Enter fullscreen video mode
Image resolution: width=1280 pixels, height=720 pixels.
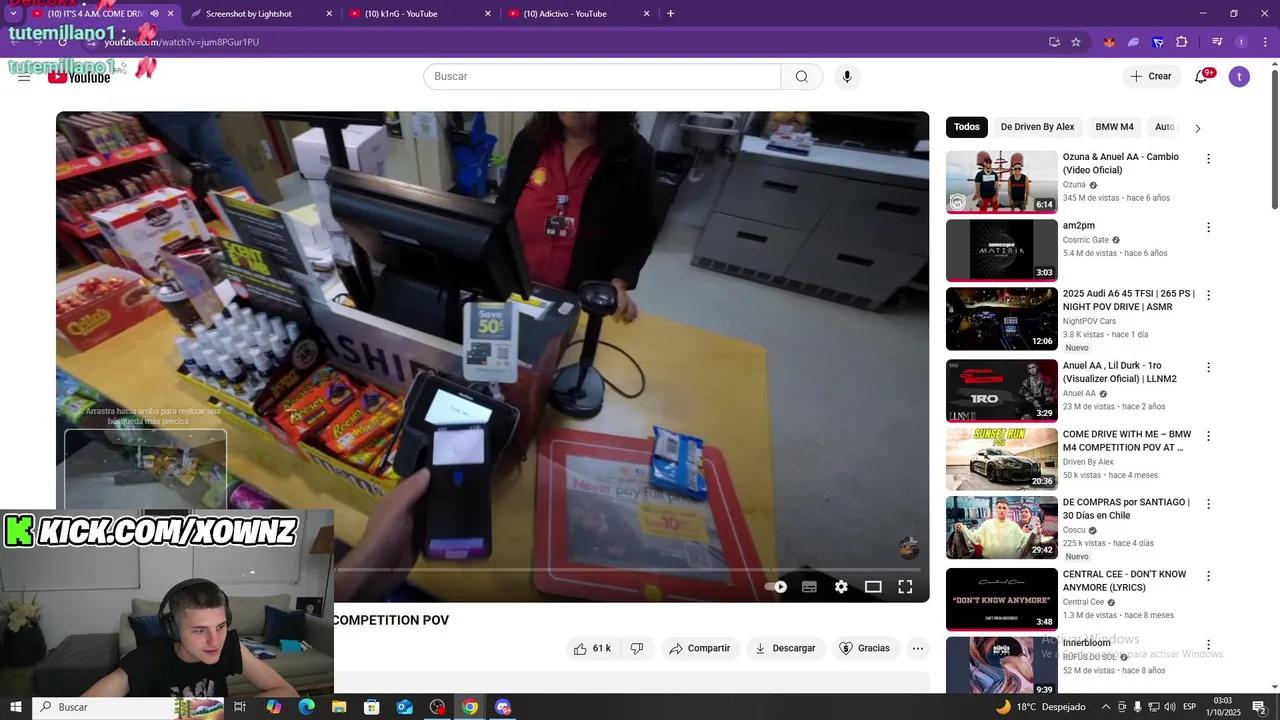(905, 587)
